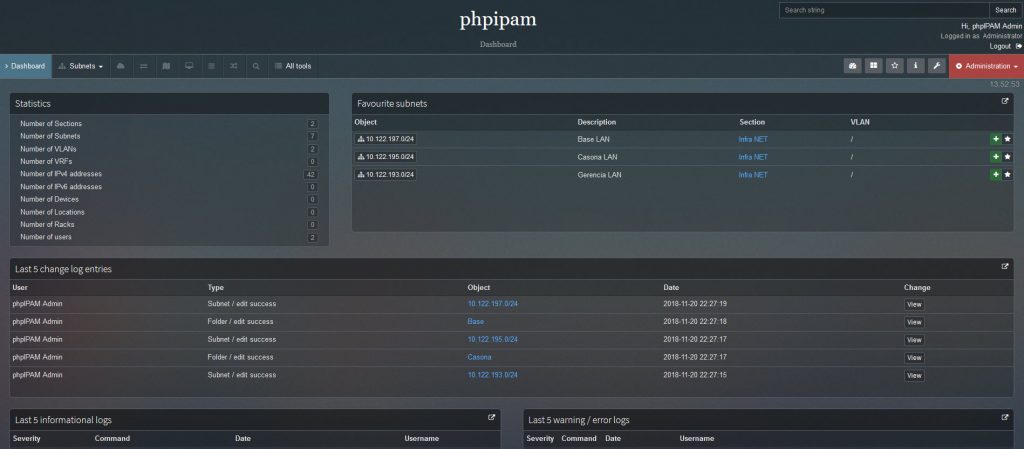Image resolution: width=1024 pixels, height=449 pixels.
Task: Add address to 10.122.193.0/24 via green plus
Action: (x=995, y=174)
